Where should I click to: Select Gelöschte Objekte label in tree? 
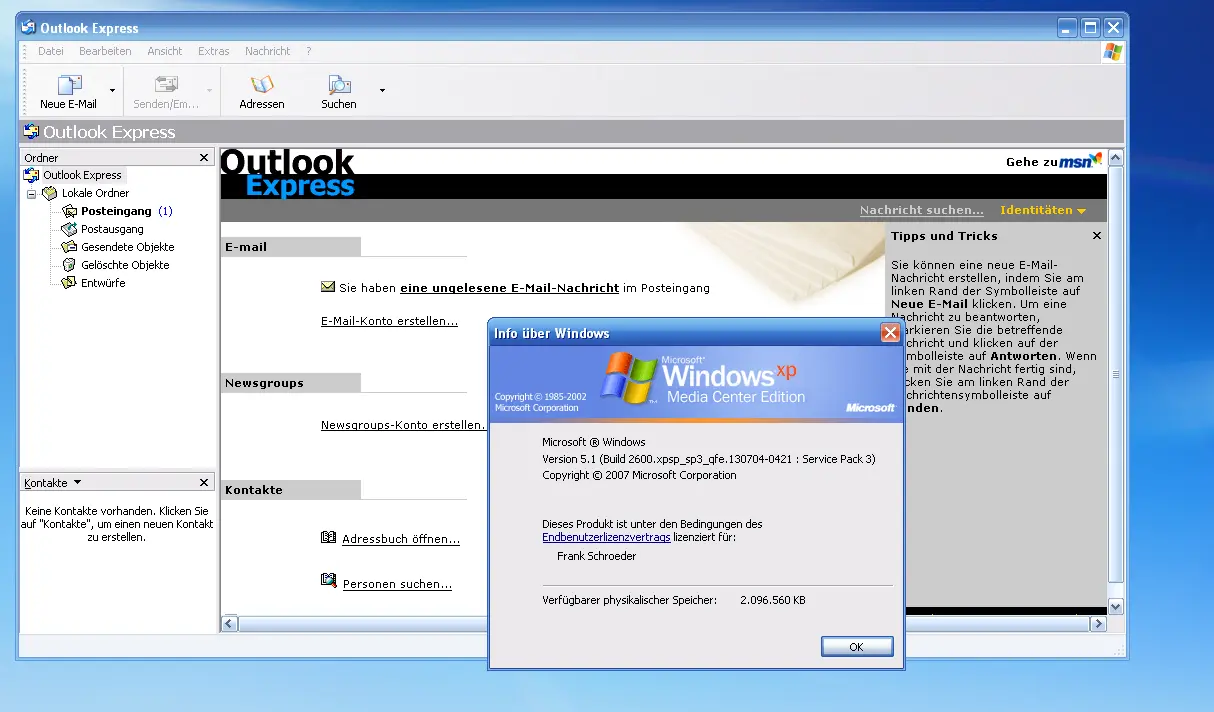[125, 265]
